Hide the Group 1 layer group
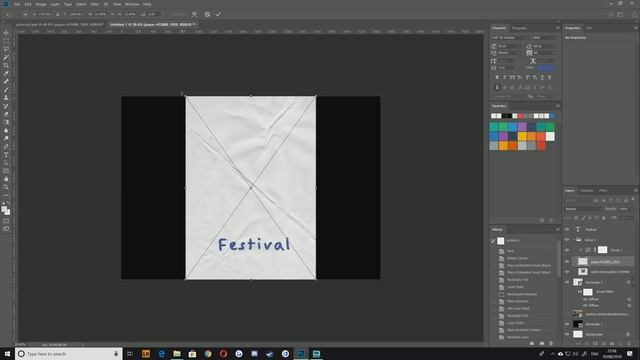The height and width of the screenshot is (360, 640). [x=567, y=240]
